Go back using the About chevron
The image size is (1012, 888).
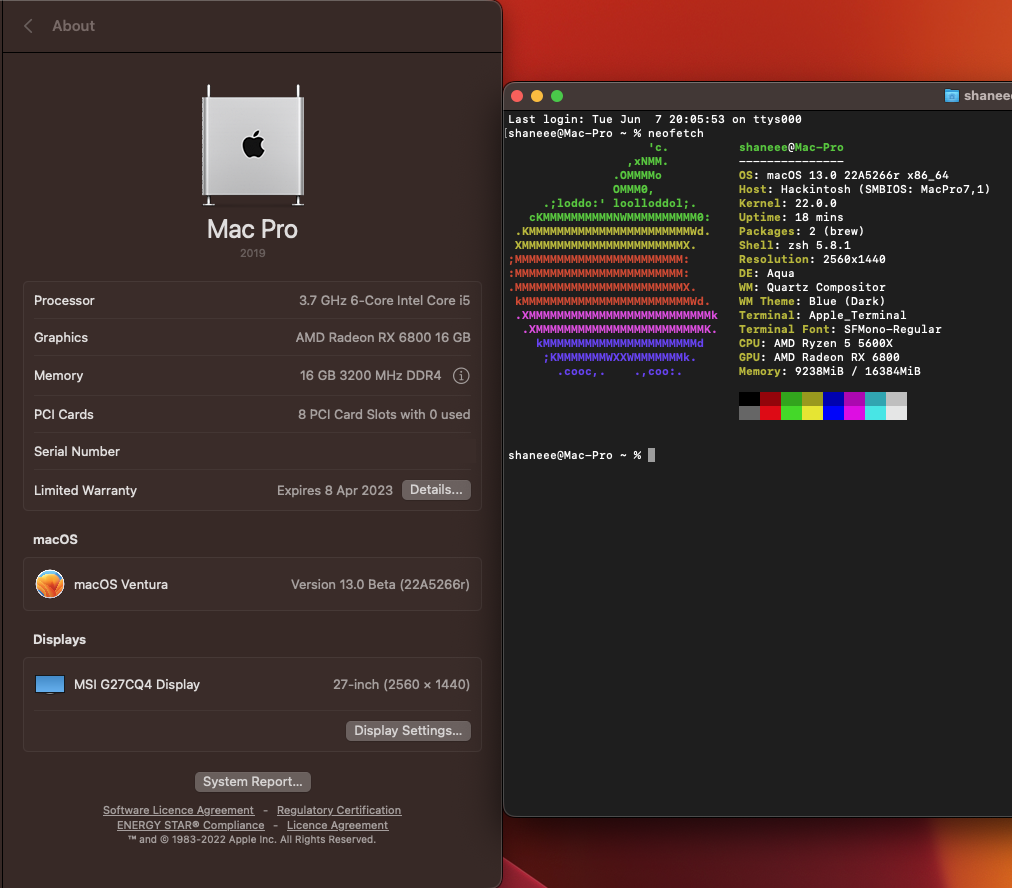pos(28,26)
